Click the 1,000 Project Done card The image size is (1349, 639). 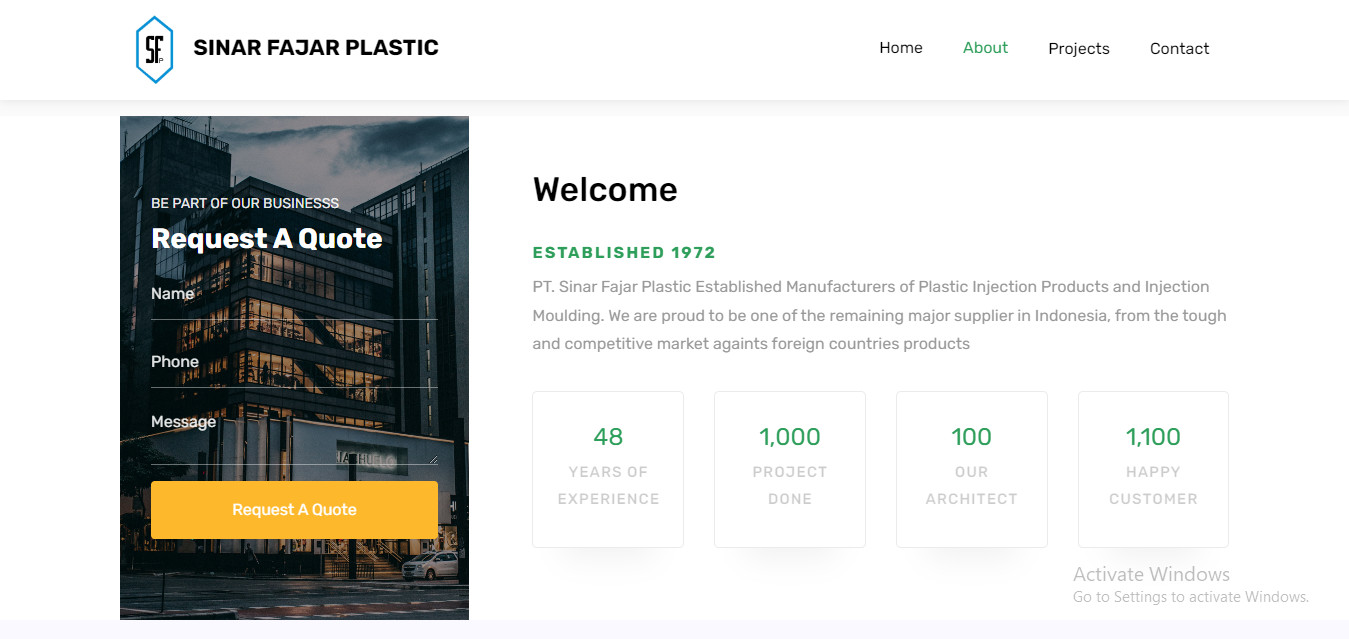tap(790, 469)
